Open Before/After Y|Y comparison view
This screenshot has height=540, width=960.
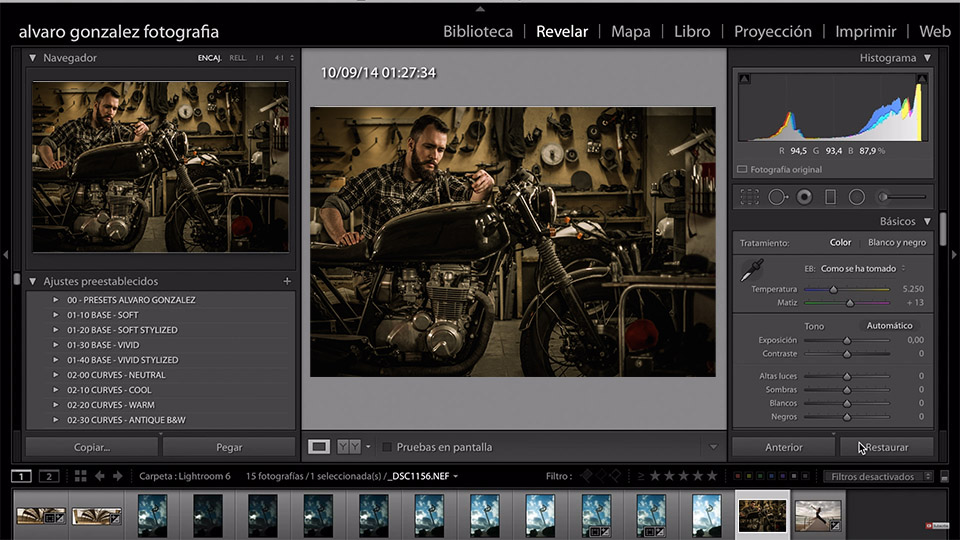348,447
